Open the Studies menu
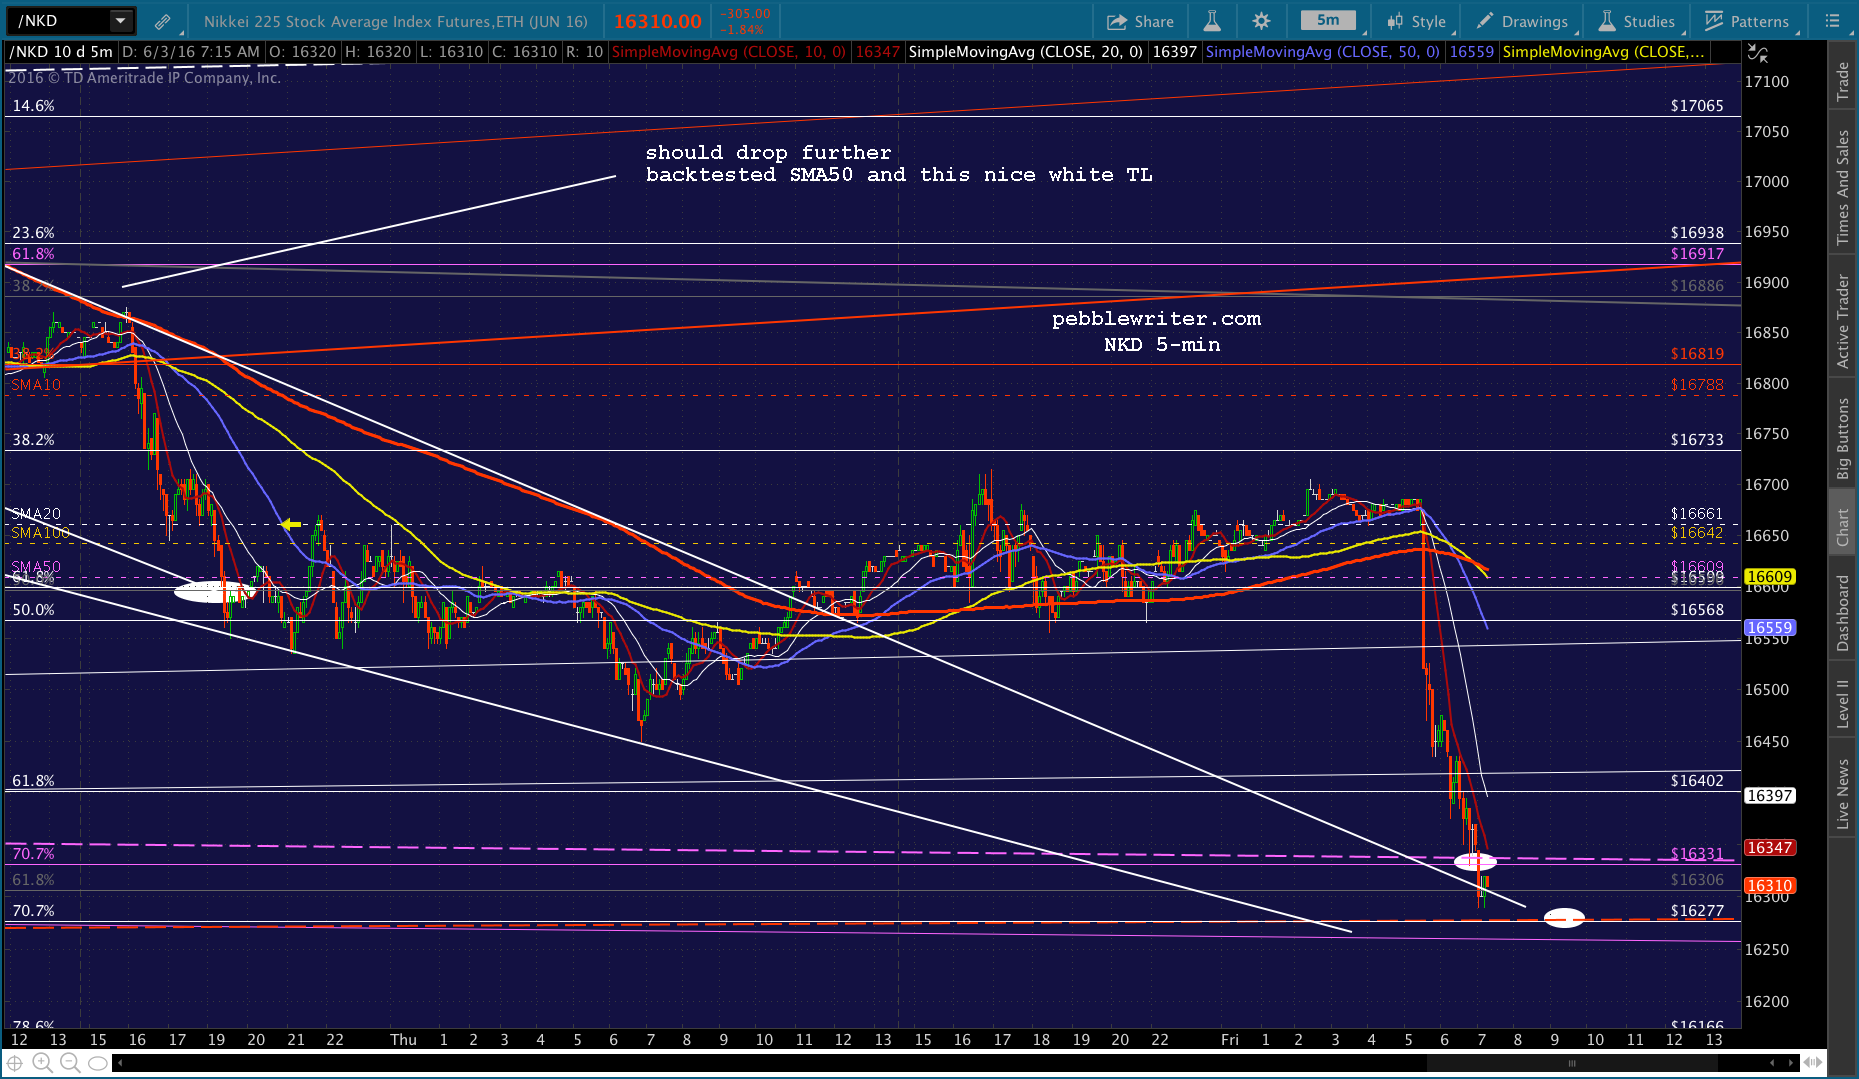 coord(1637,21)
